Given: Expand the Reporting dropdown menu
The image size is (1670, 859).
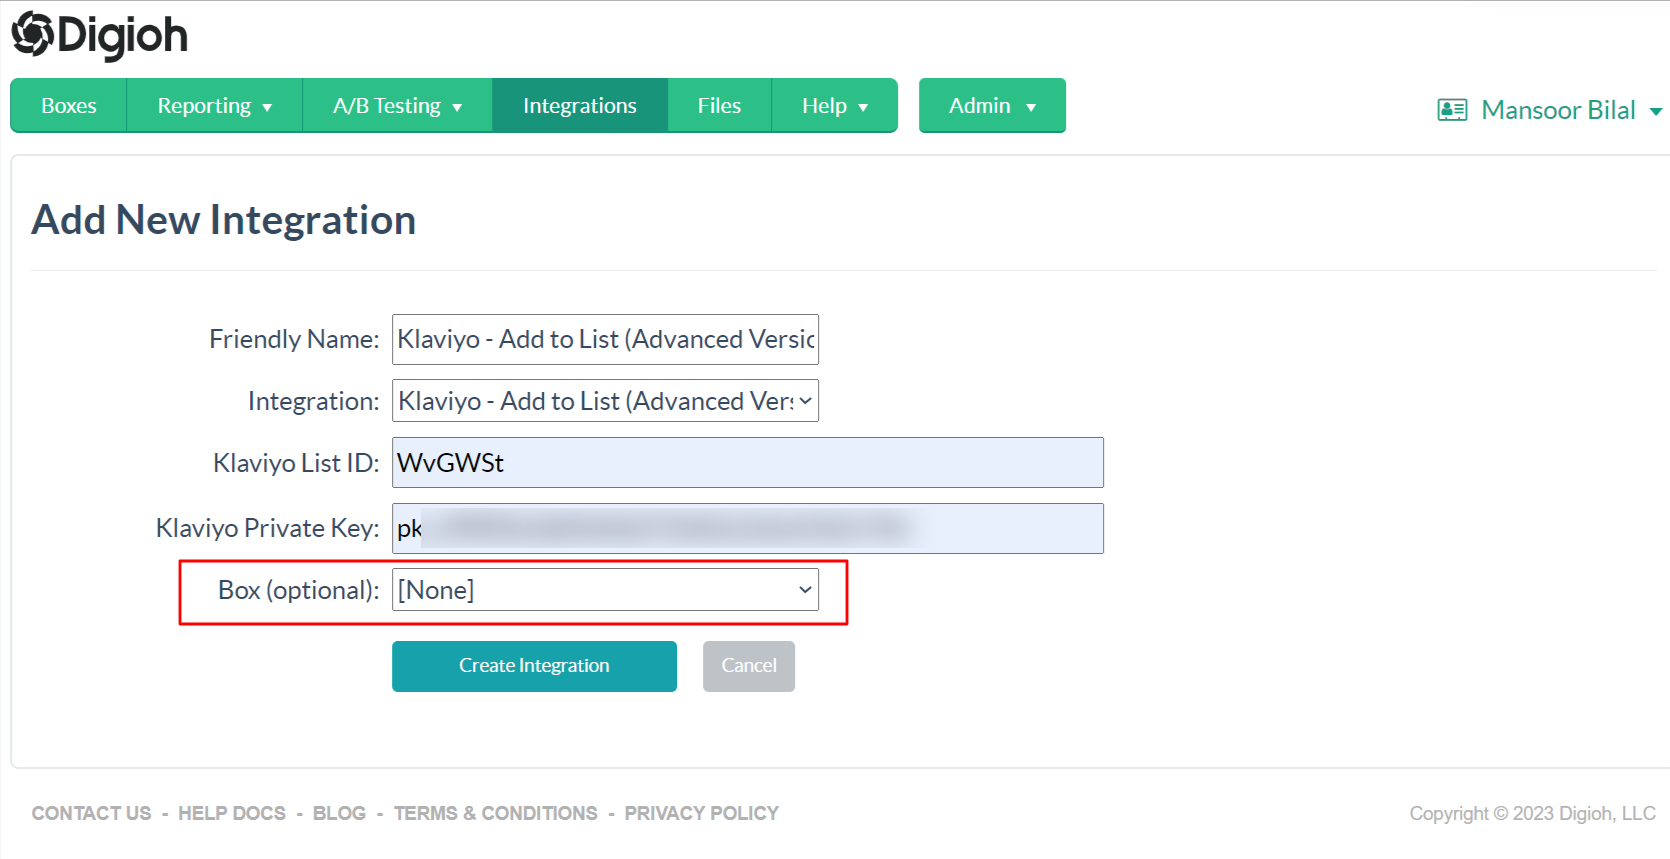Looking at the screenshot, I should click(x=214, y=105).
